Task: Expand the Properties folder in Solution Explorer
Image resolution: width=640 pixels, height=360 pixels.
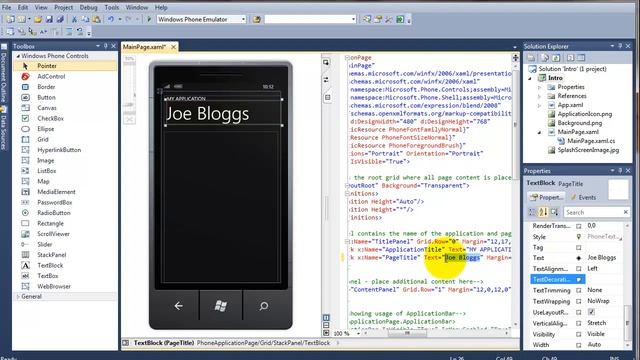Action: coord(539,87)
